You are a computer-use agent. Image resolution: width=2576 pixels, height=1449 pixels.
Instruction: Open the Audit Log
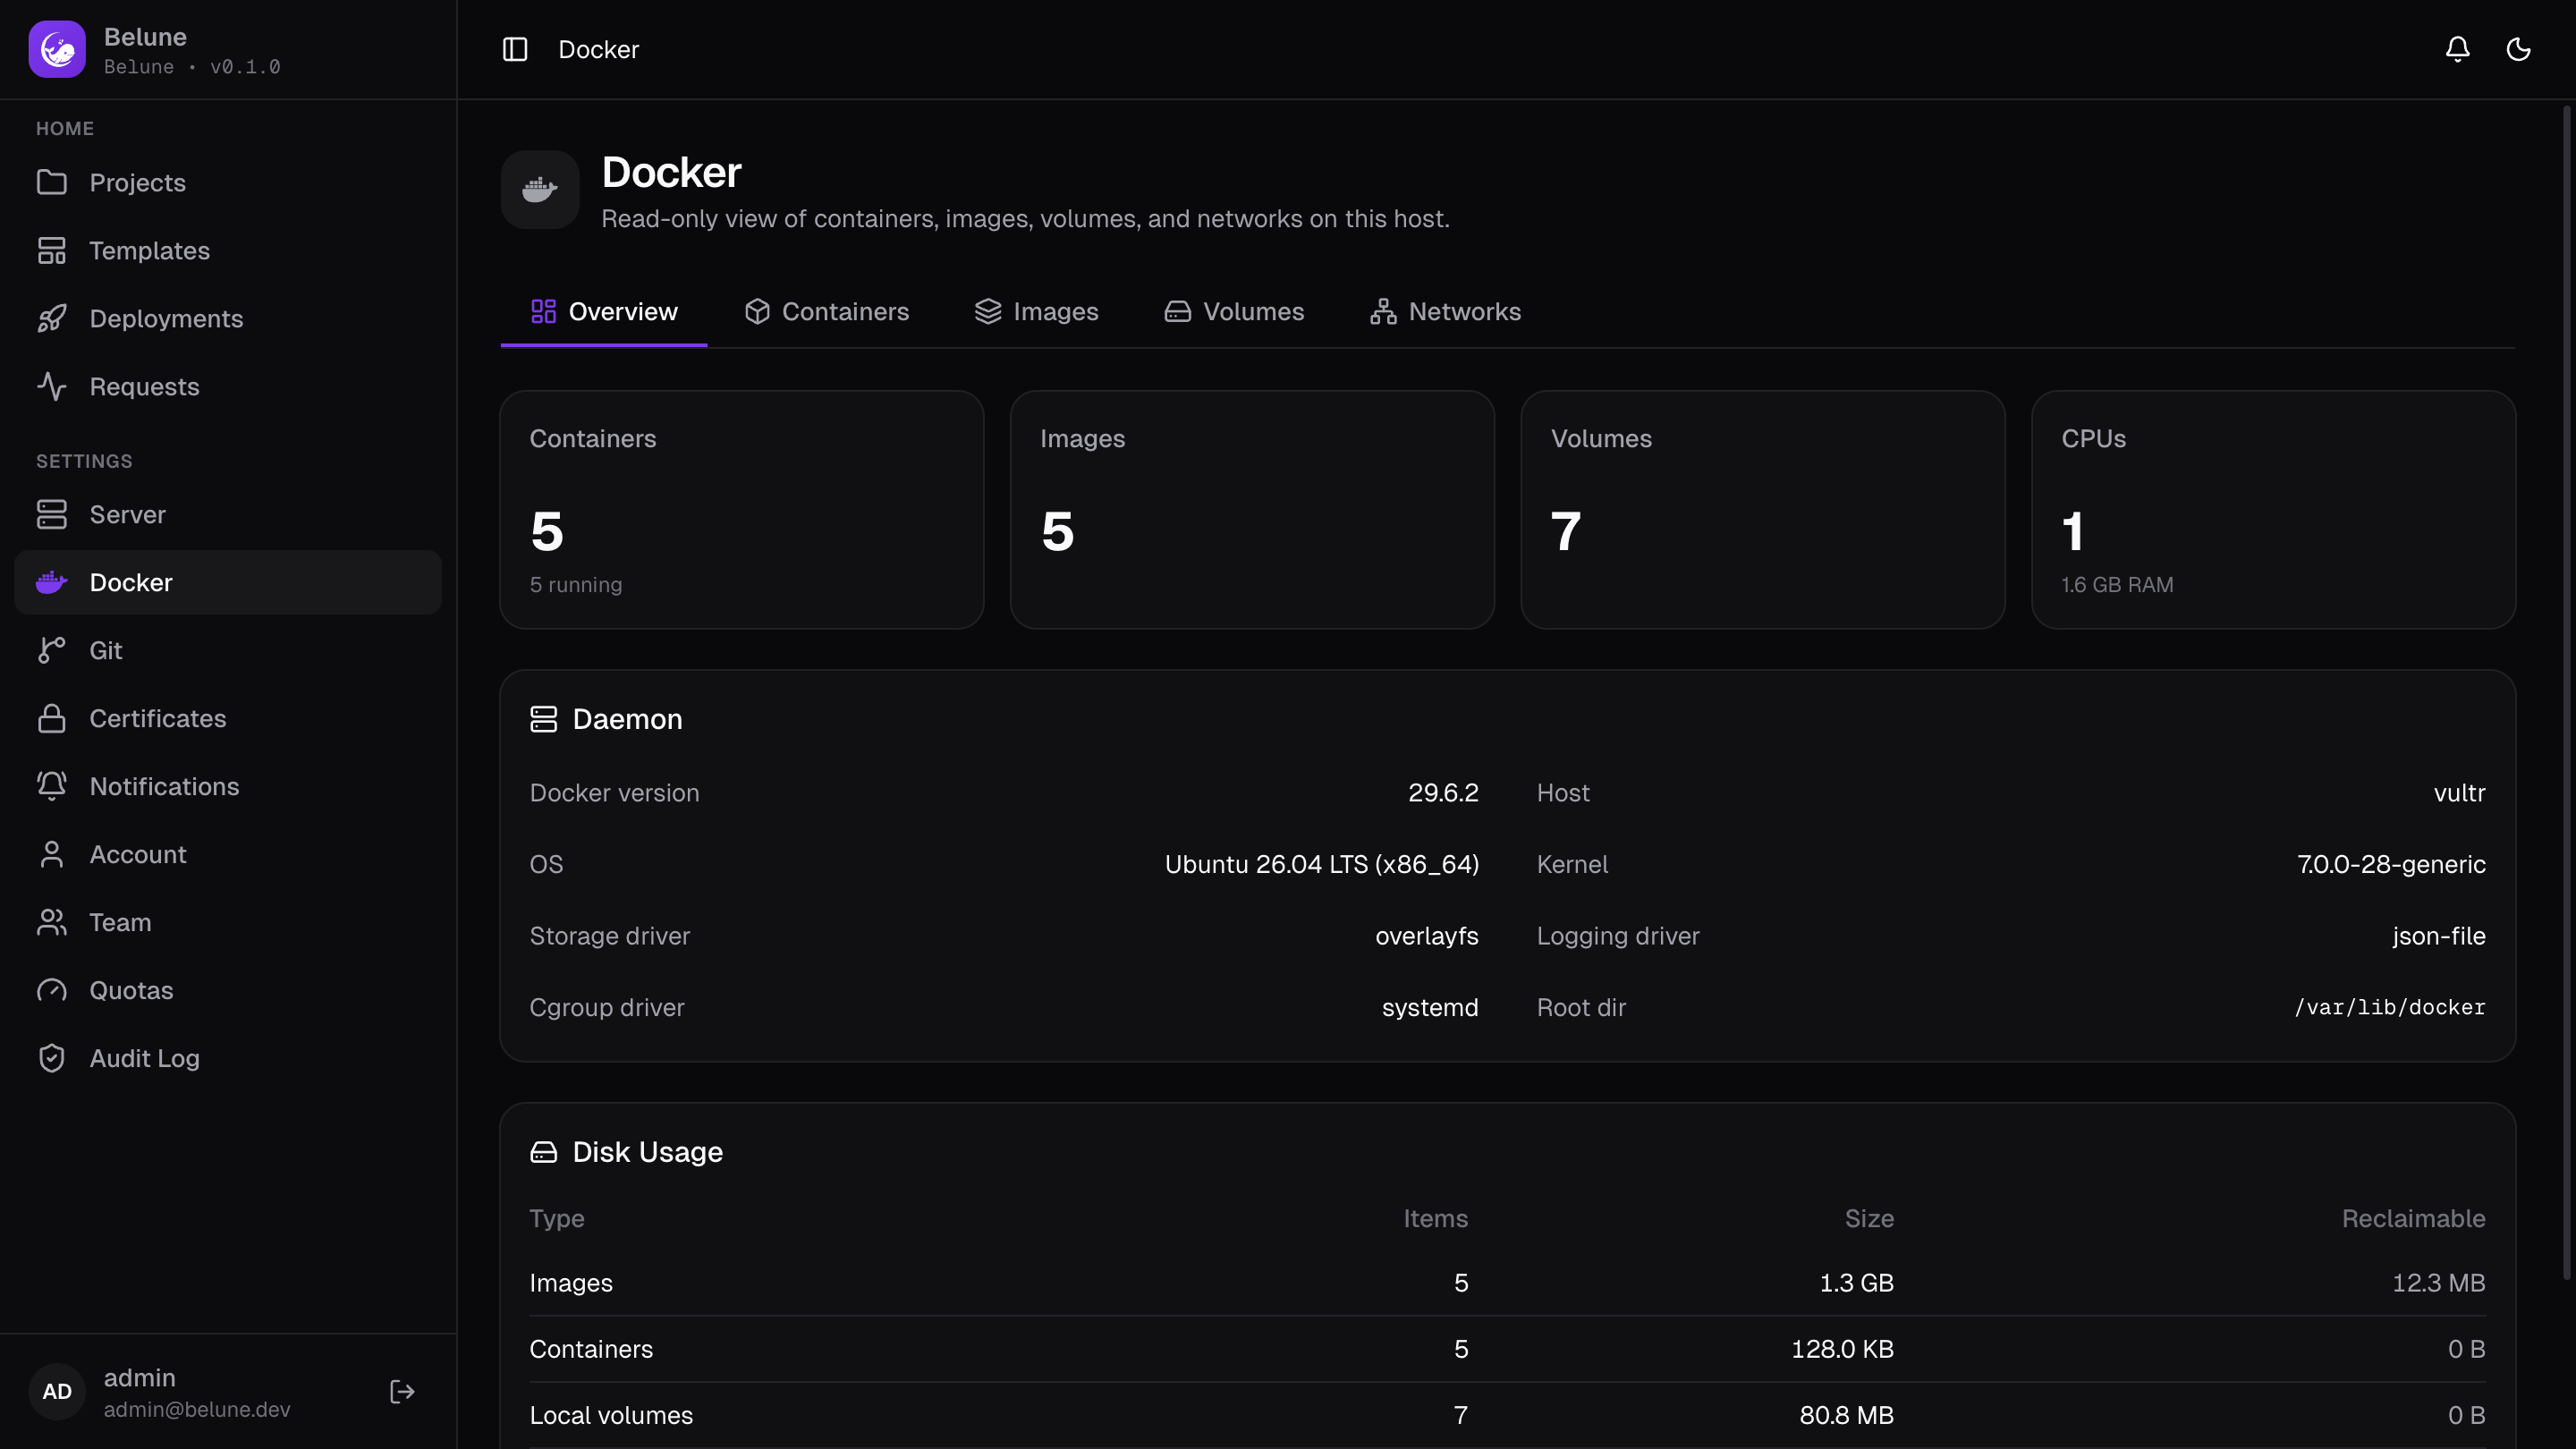pos(228,1058)
